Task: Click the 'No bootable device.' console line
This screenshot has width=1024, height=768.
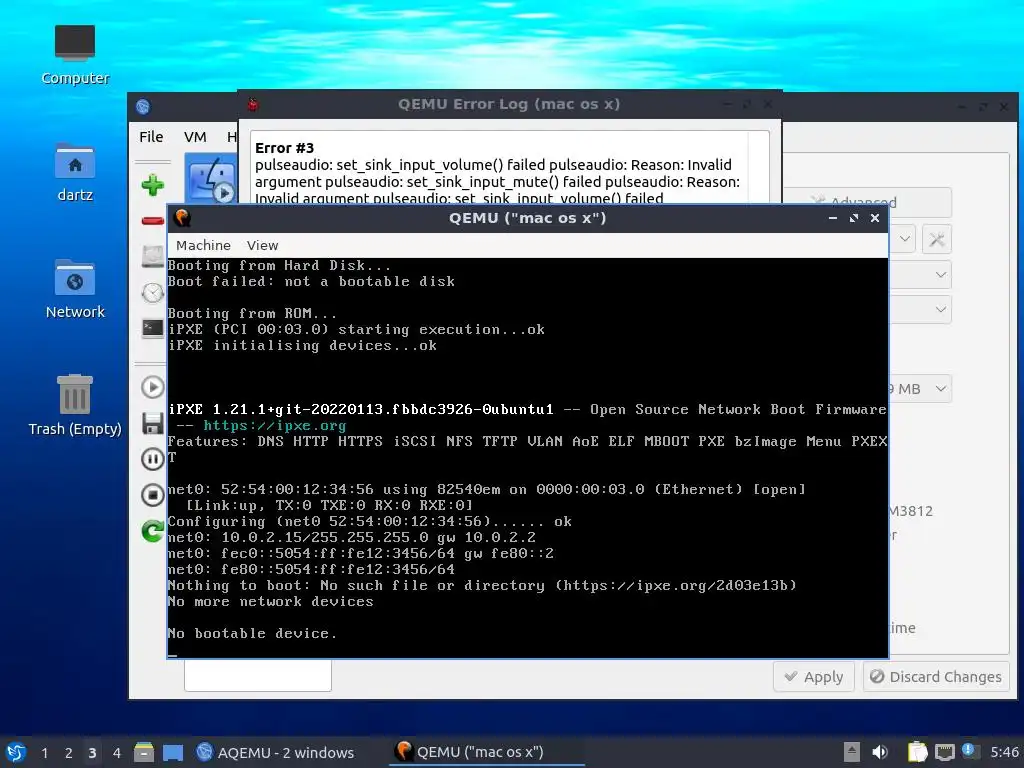Action: (252, 633)
